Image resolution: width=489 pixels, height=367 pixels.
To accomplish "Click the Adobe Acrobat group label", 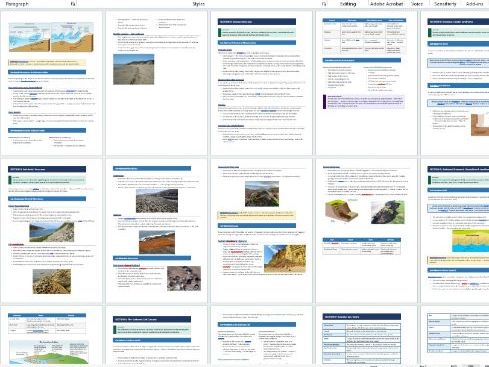I will click(x=386, y=4).
